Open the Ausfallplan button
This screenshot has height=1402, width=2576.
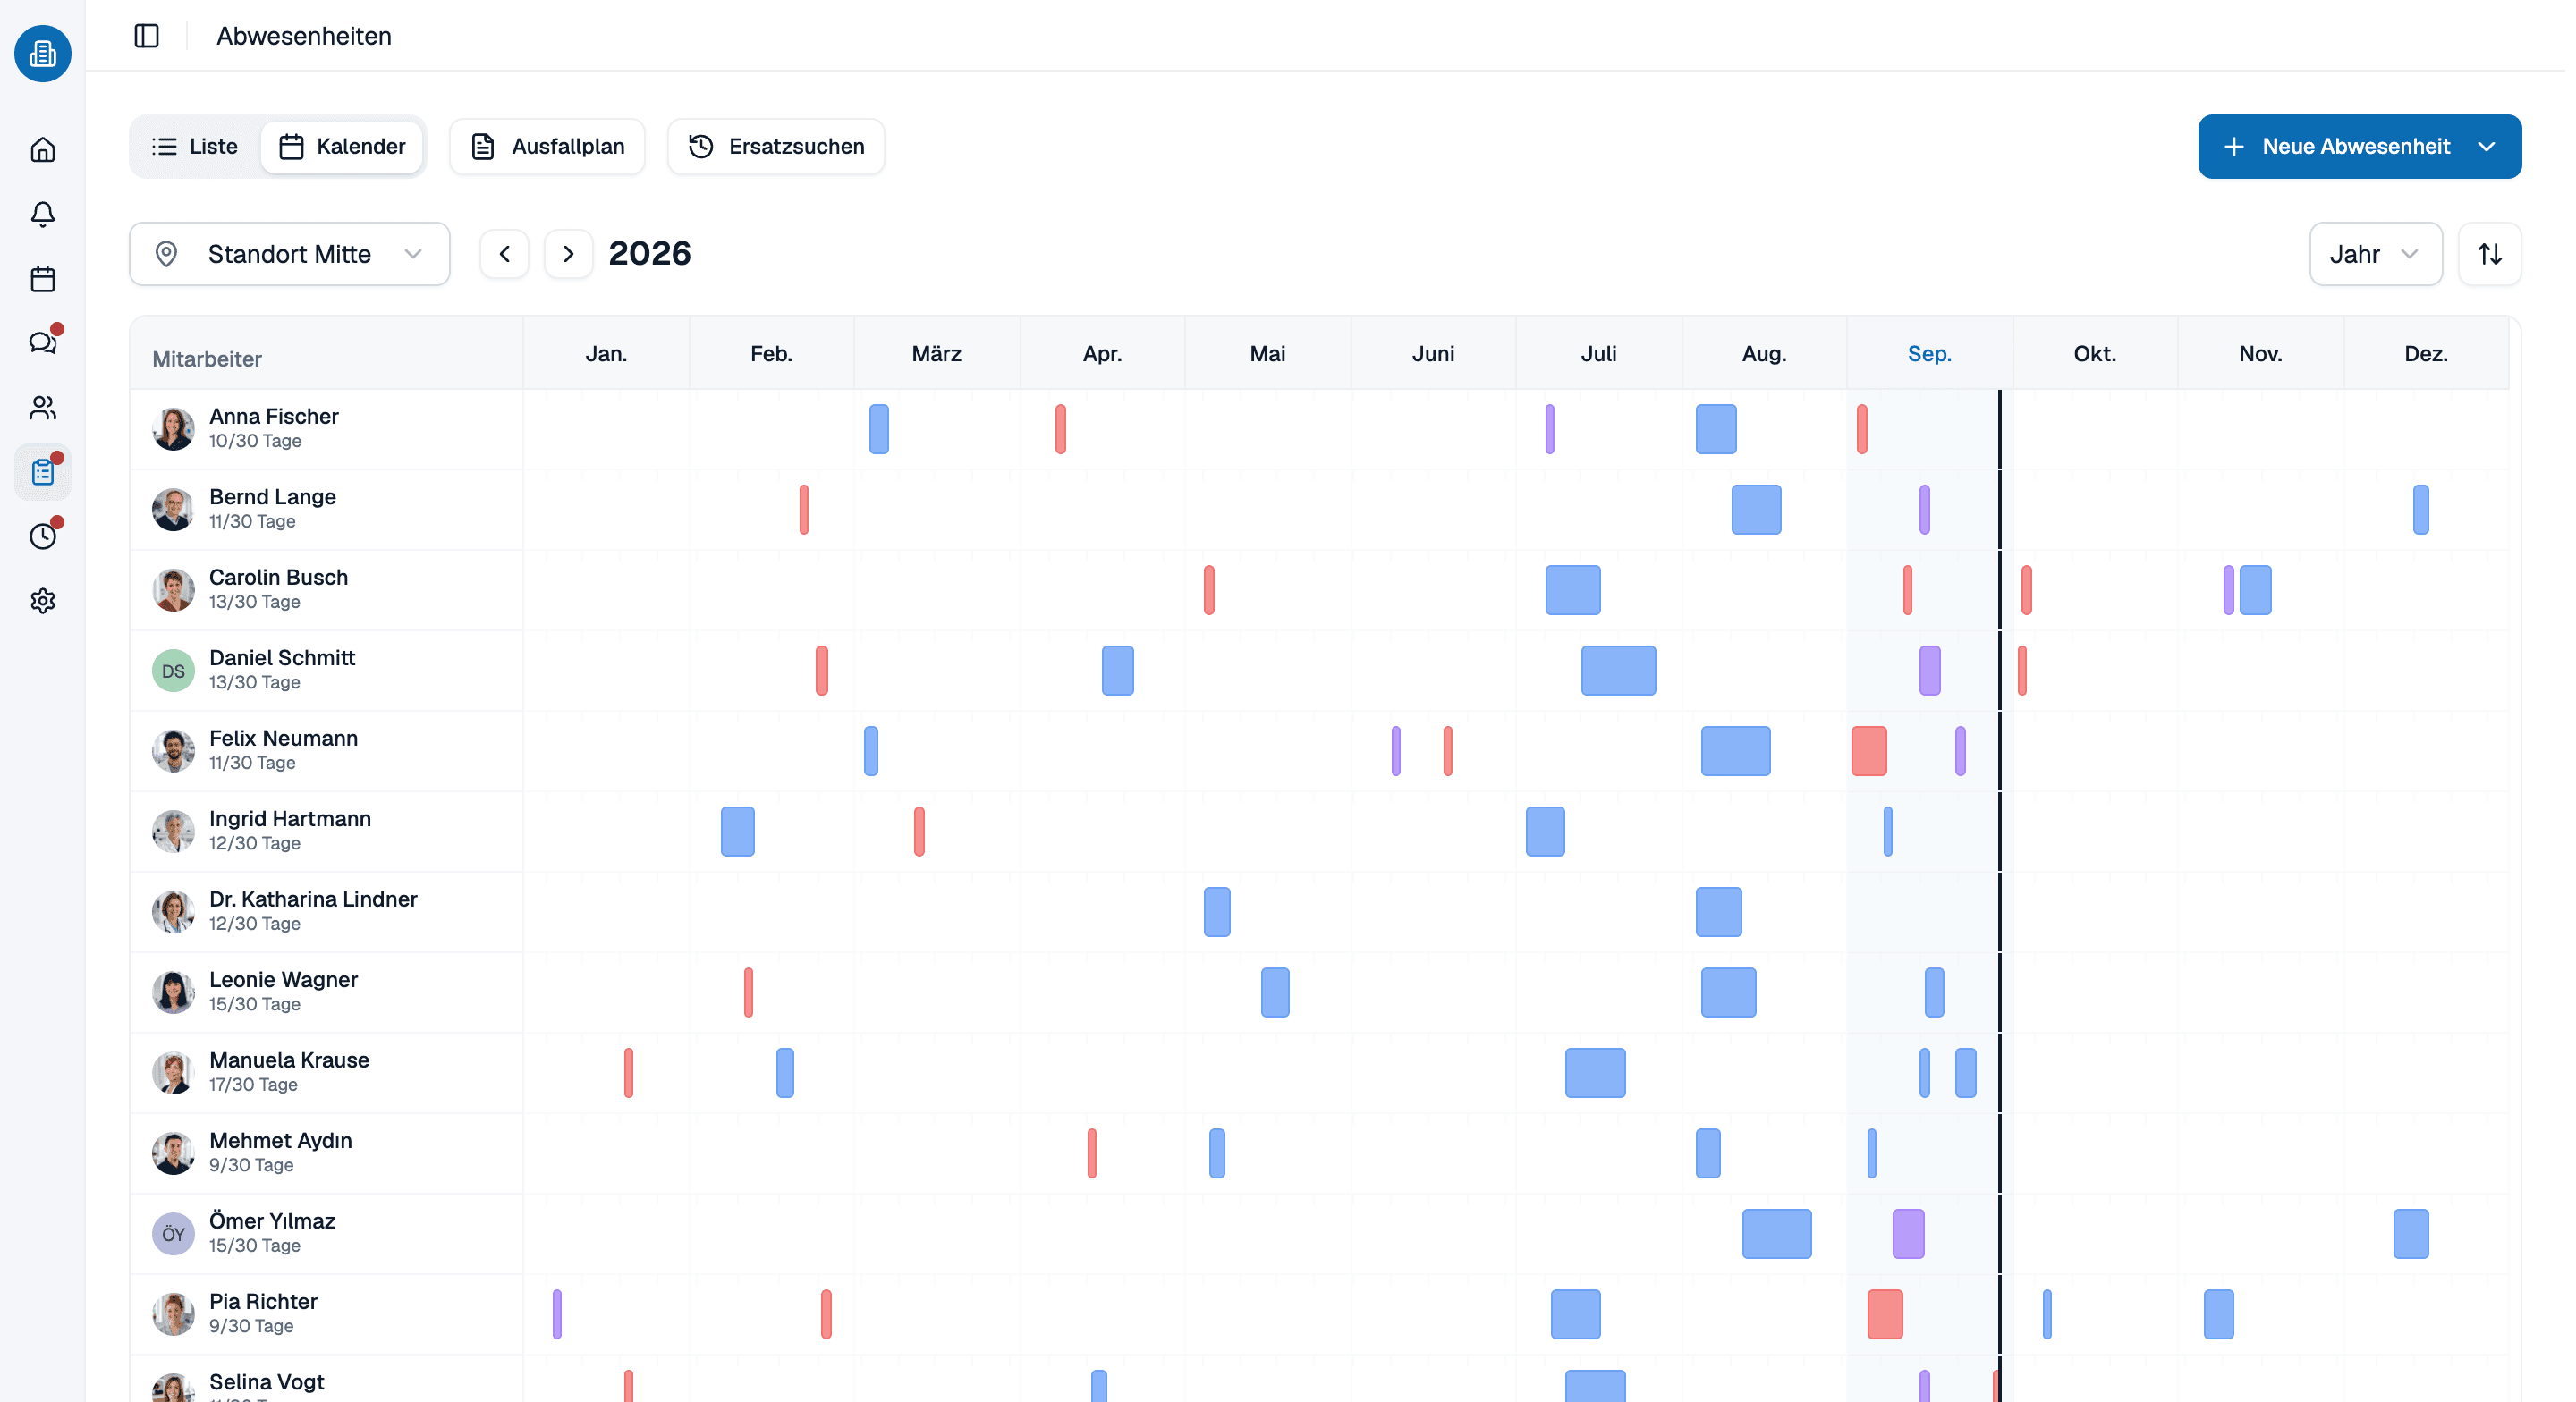[547, 147]
